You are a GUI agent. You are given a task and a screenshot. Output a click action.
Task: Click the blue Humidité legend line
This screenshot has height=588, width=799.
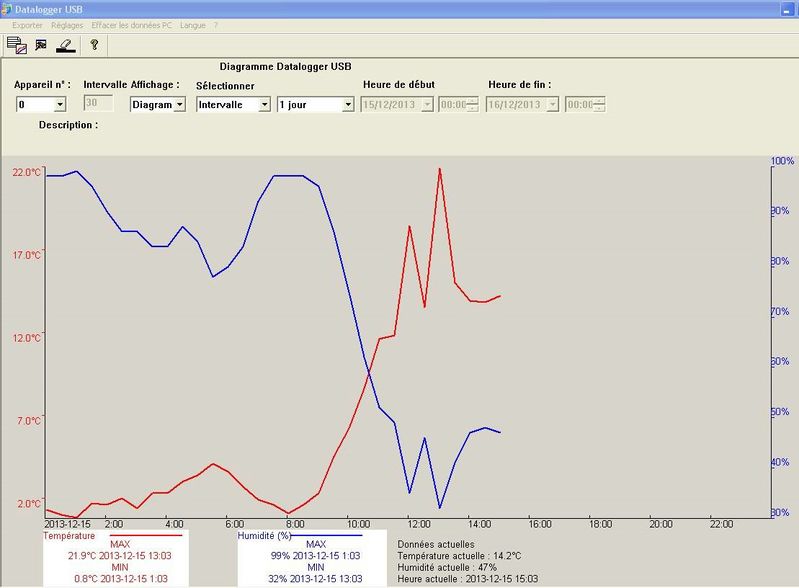click(326, 536)
